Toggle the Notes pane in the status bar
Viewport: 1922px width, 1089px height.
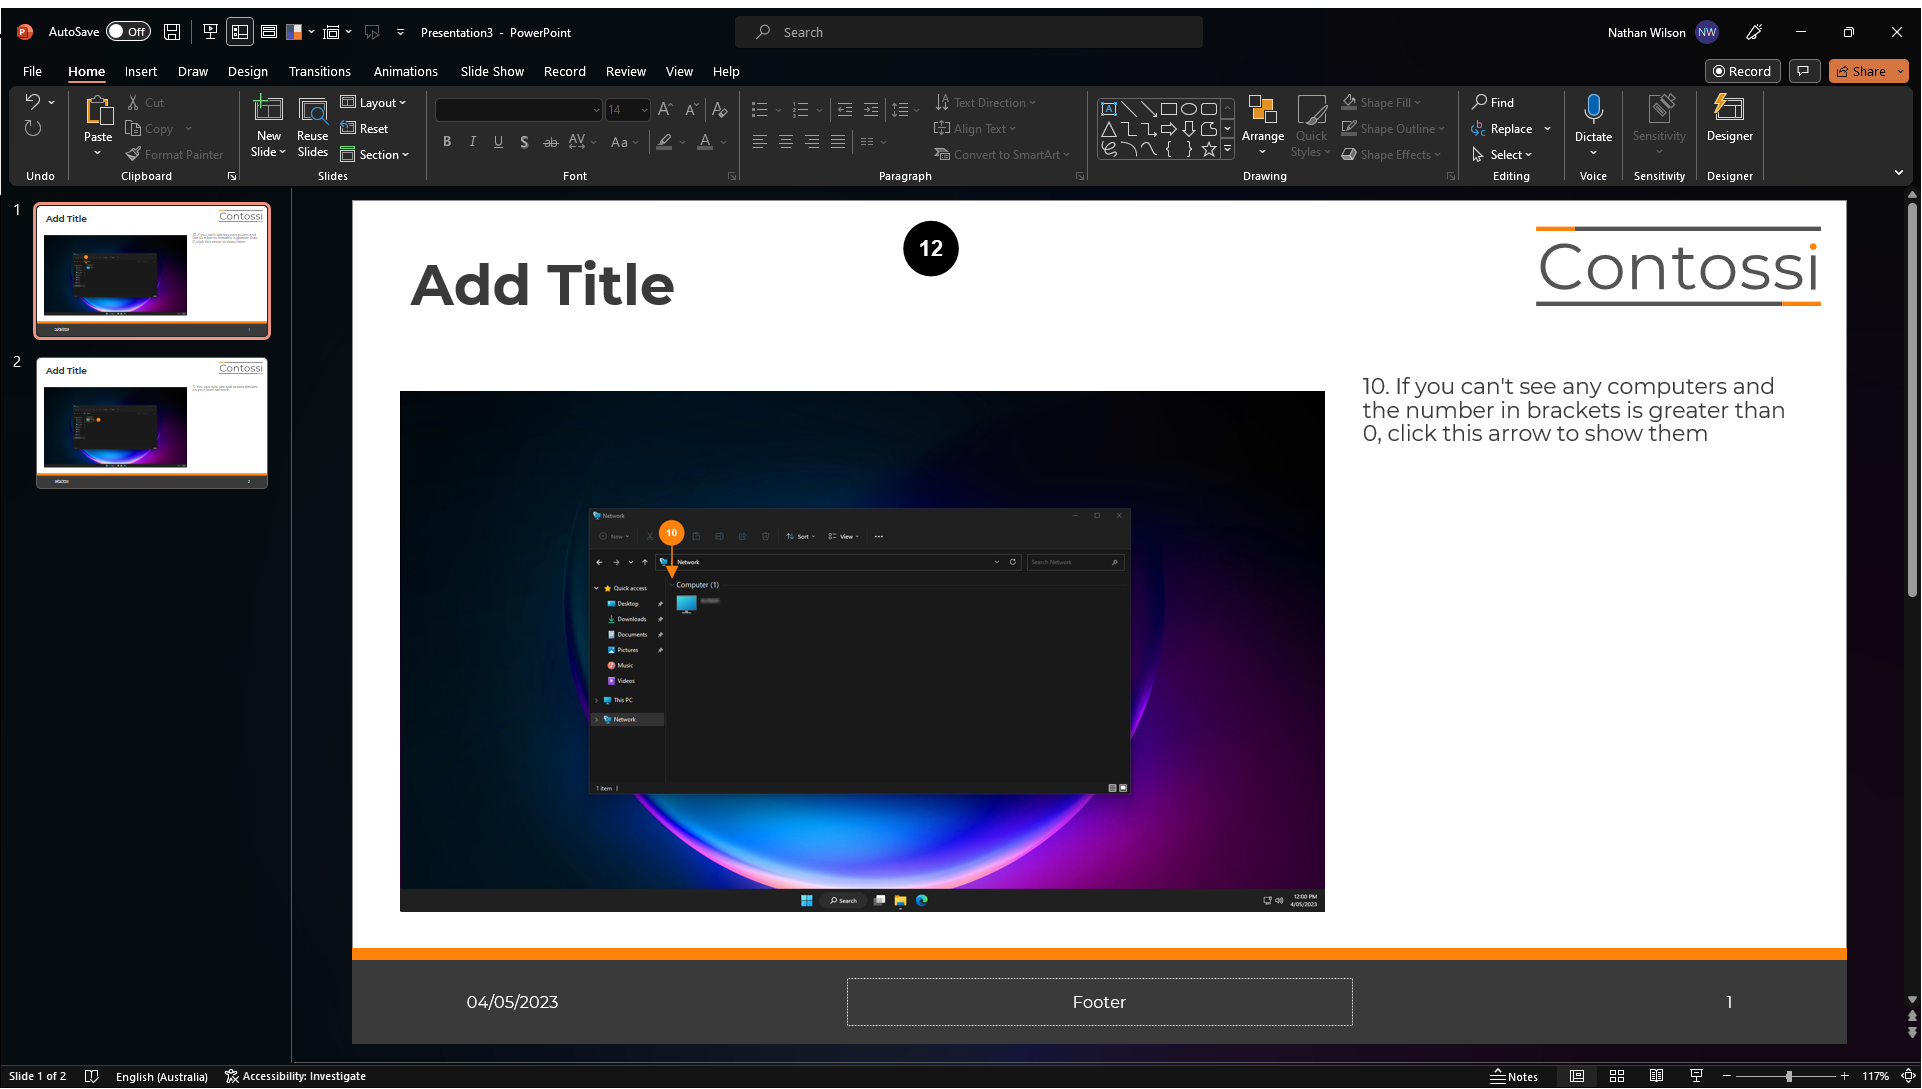coord(1514,1076)
